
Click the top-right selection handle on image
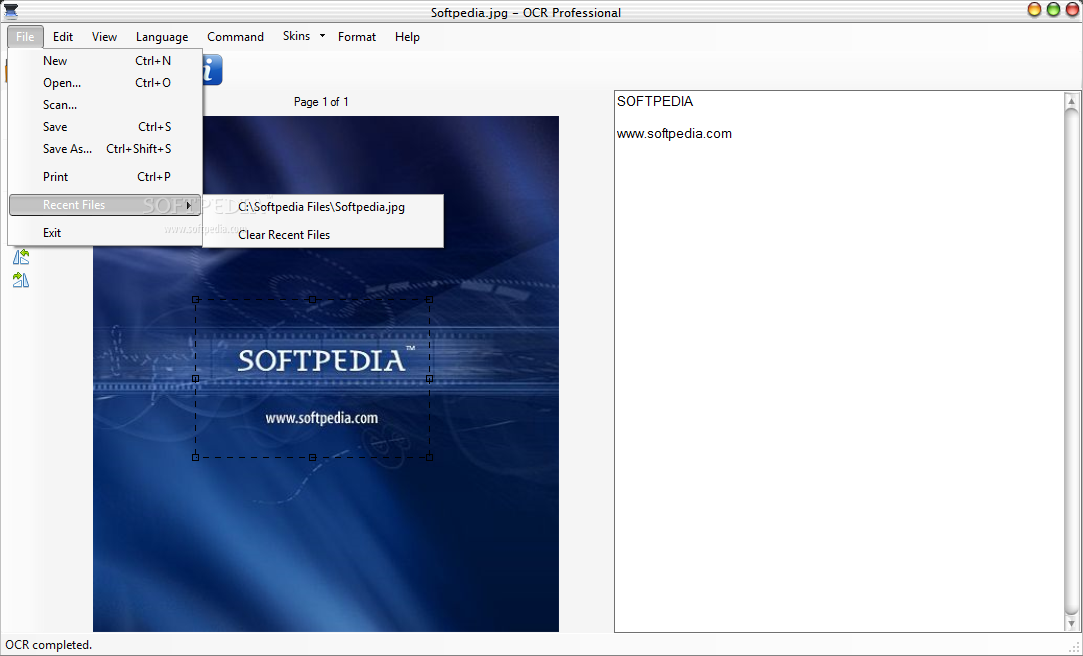[429, 300]
